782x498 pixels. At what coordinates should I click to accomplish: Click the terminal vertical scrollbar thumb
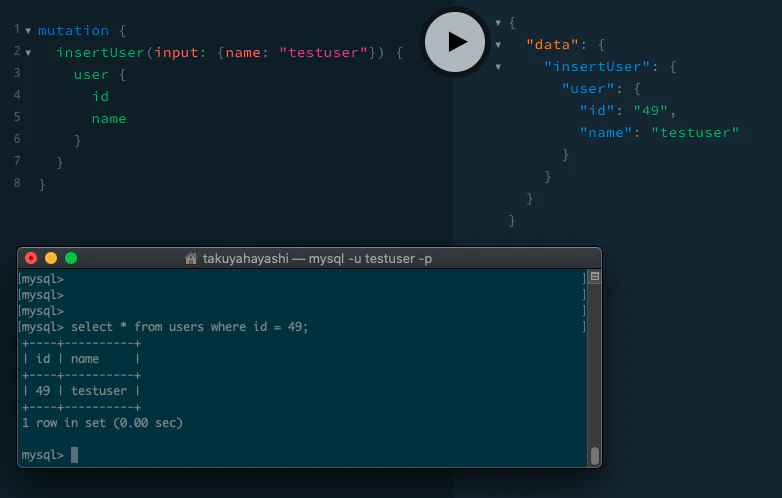(x=594, y=456)
